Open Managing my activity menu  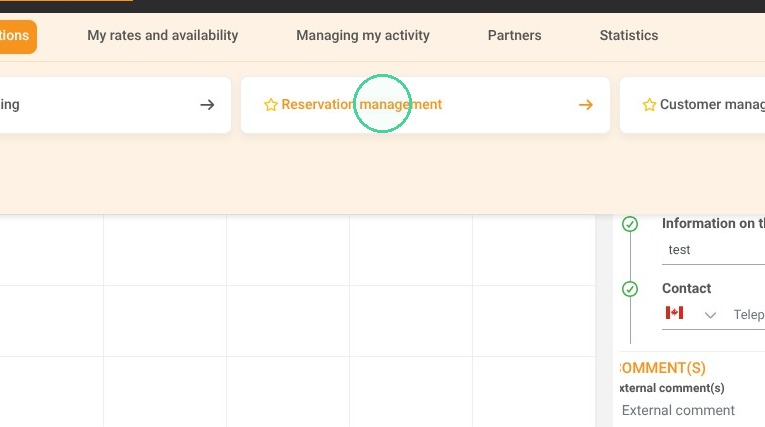[x=363, y=36]
